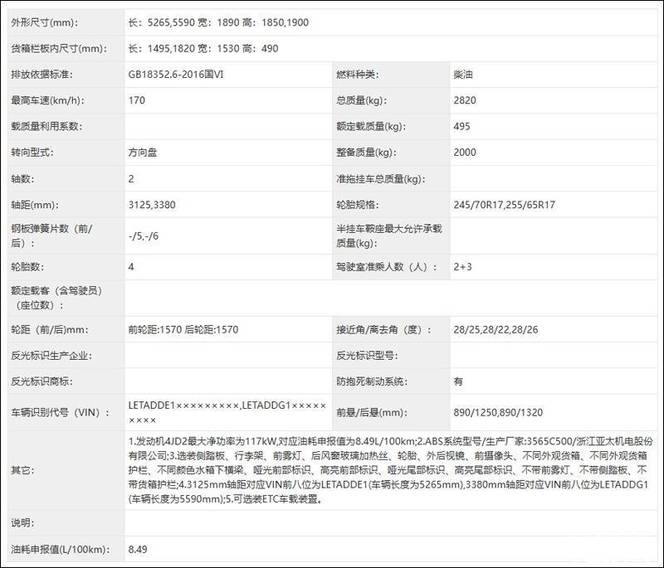Click the 反光标识型号 label
Viewport: 664px width, 568px height.
coord(367,355)
